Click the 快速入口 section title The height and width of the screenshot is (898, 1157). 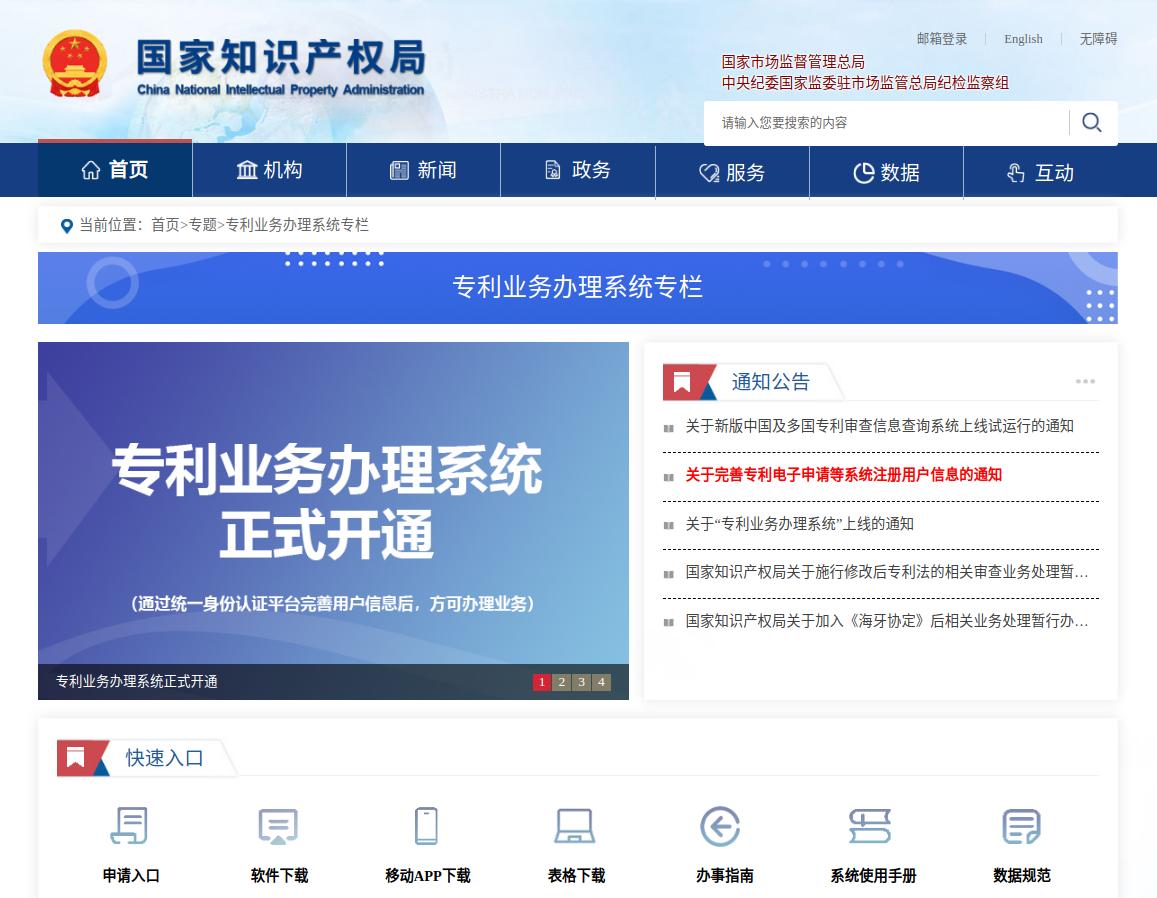(x=165, y=758)
